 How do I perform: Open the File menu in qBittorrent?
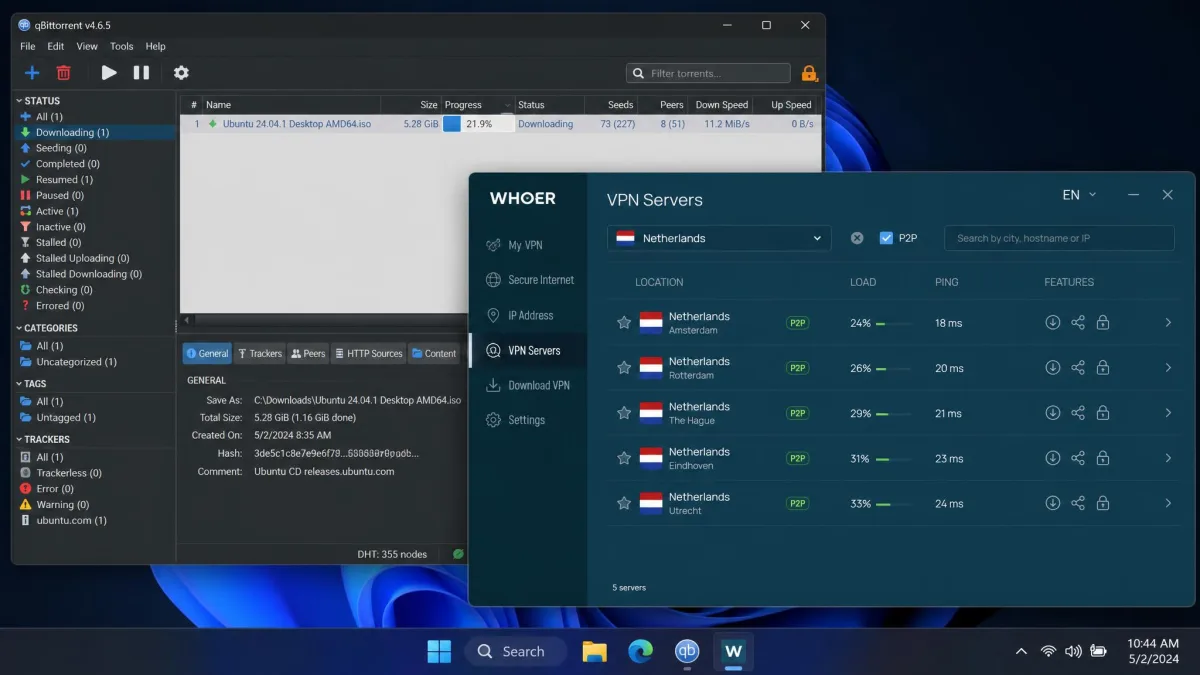(28, 46)
